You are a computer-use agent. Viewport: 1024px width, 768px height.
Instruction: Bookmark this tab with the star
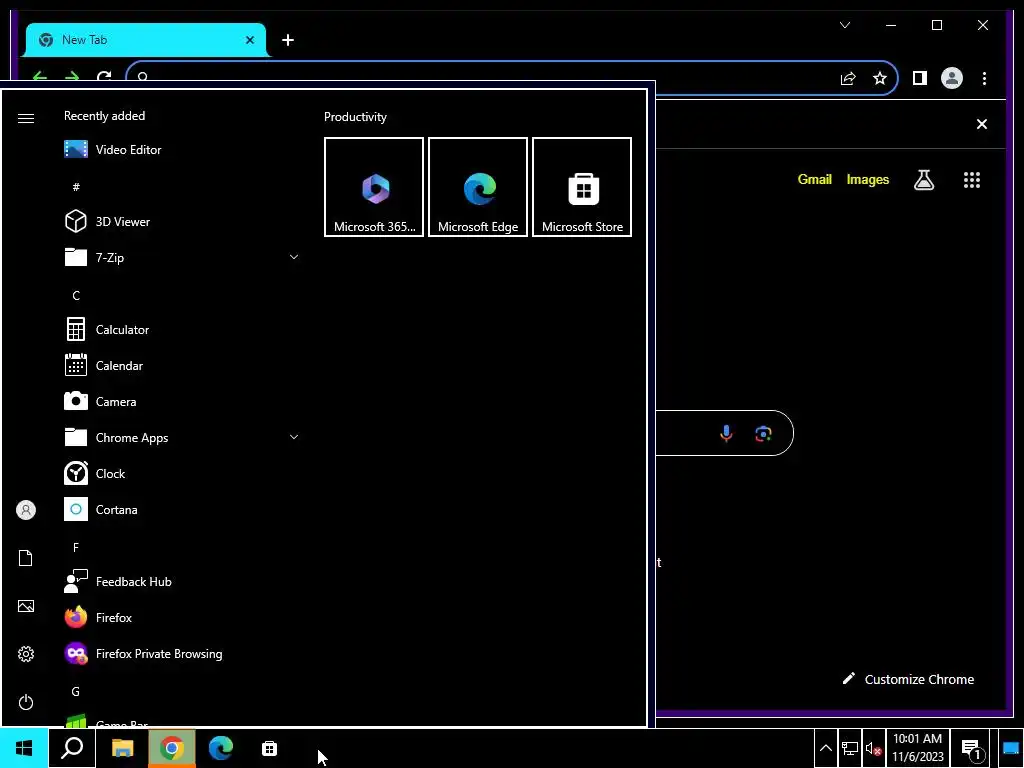click(880, 78)
